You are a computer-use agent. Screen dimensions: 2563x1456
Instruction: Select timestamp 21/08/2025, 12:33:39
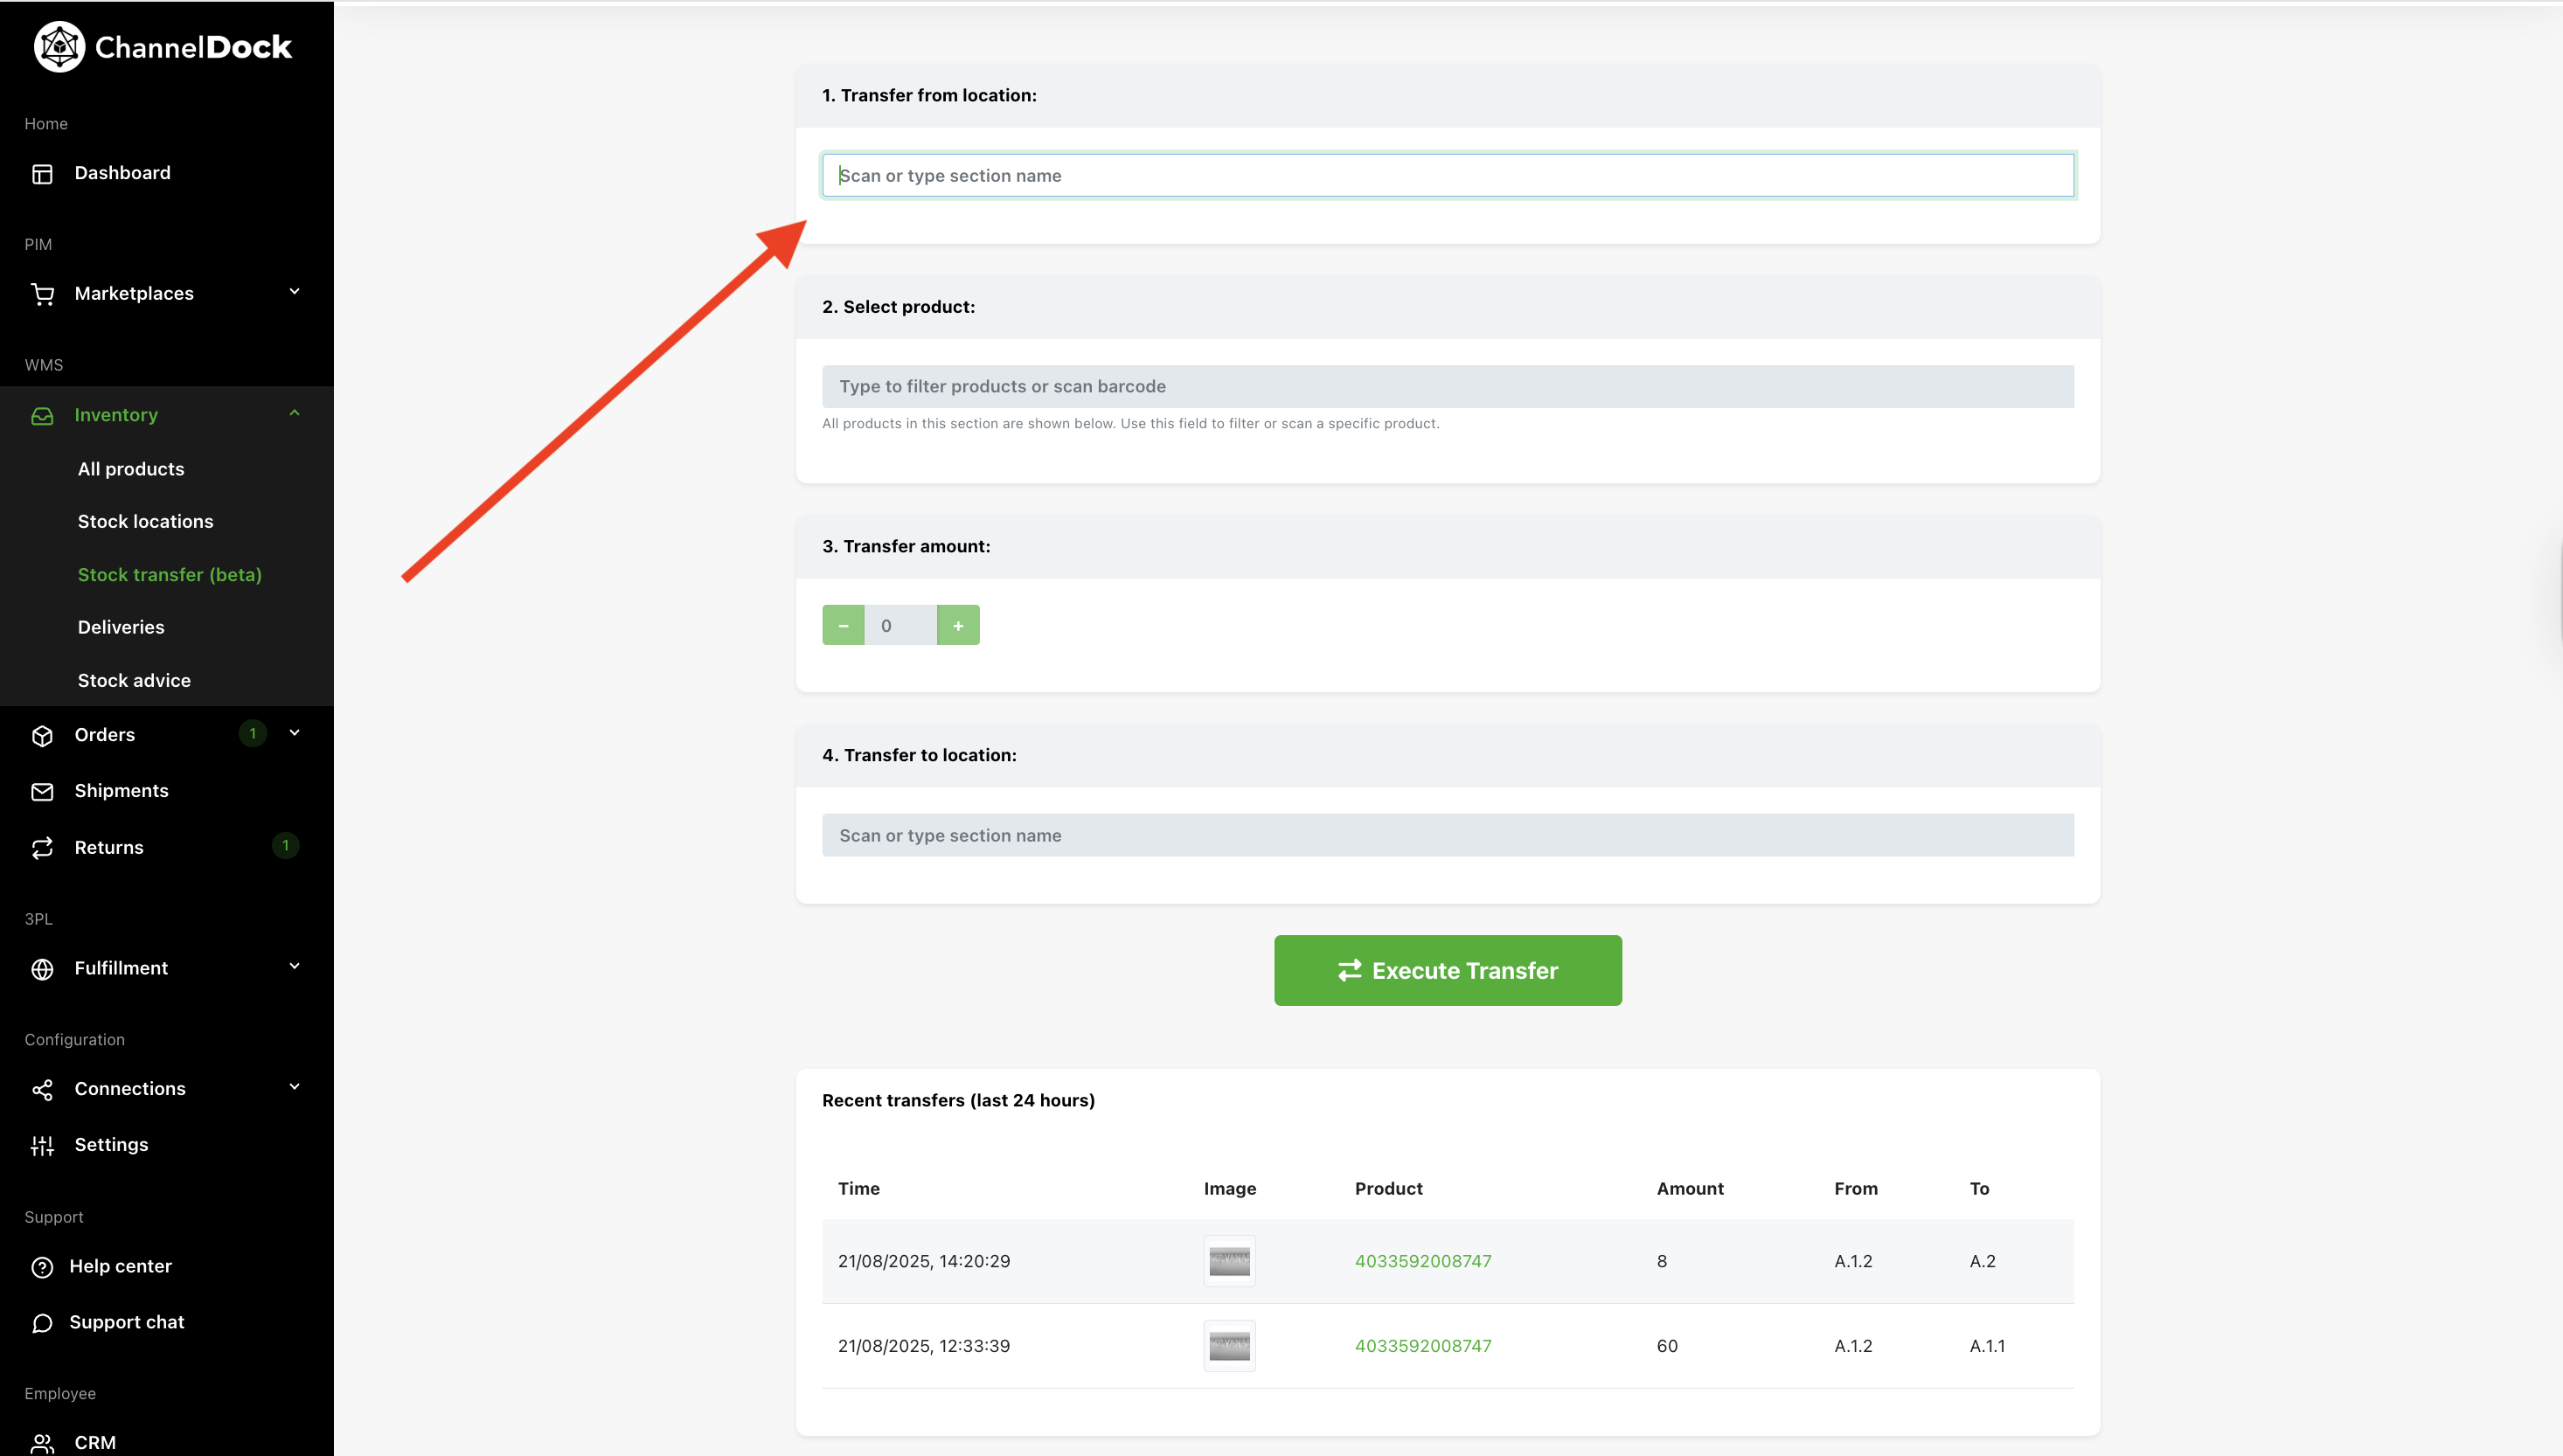[924, 1346]
